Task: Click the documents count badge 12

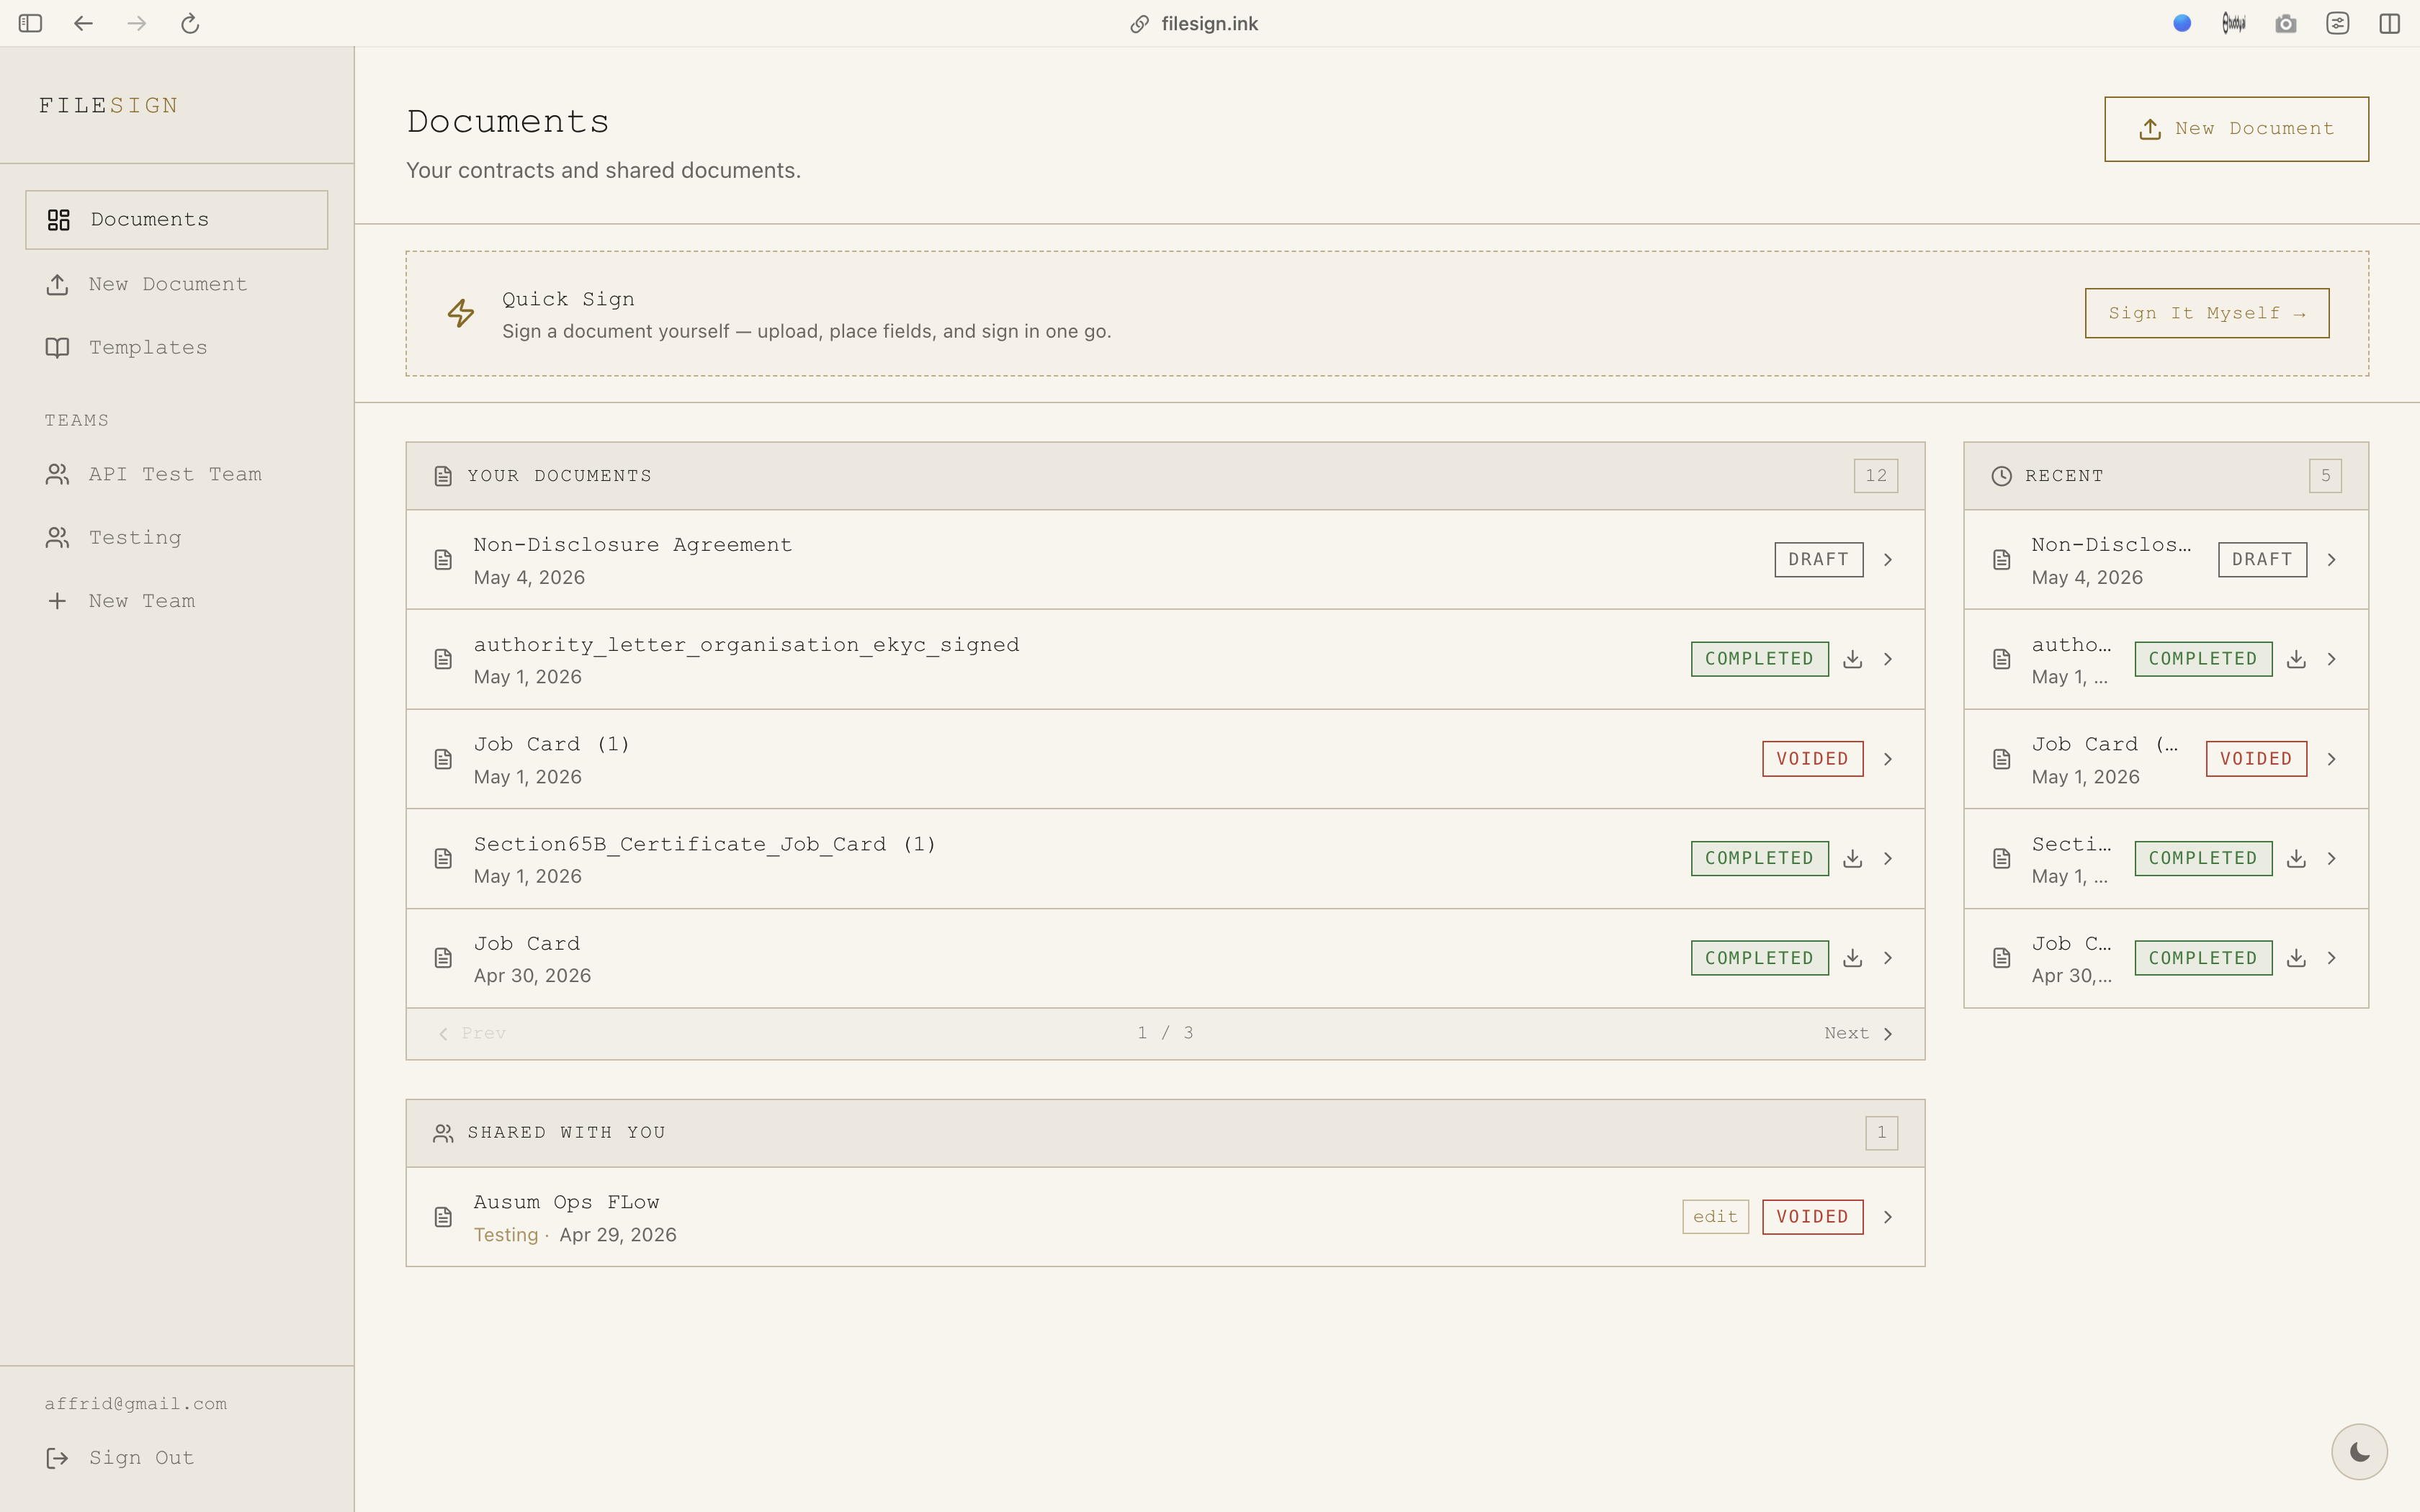Action: (1875, 476)
